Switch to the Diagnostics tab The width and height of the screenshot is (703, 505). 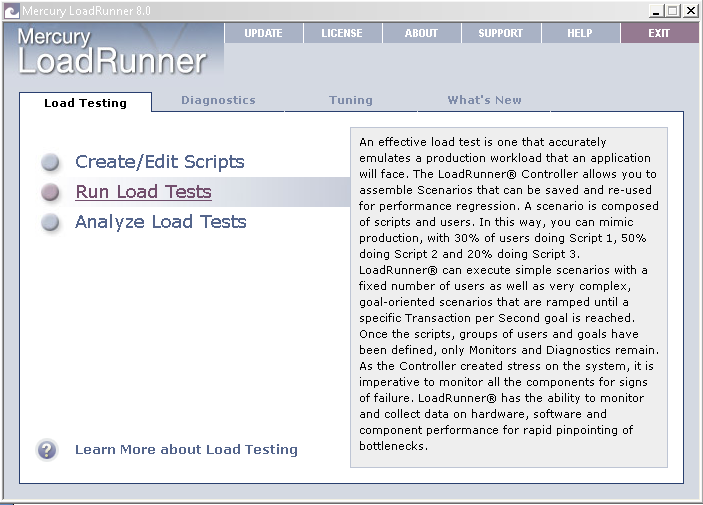click(218, 100)
